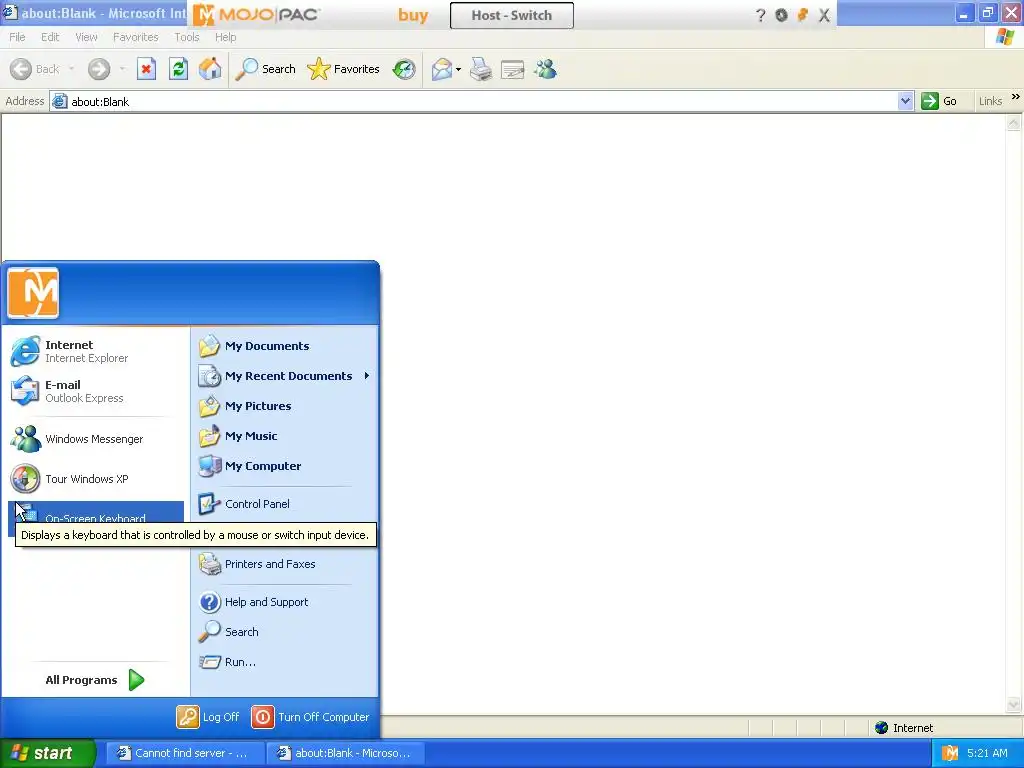Open My Pictures folder
Screen dimensions: 1024x768
click(284, 406)
